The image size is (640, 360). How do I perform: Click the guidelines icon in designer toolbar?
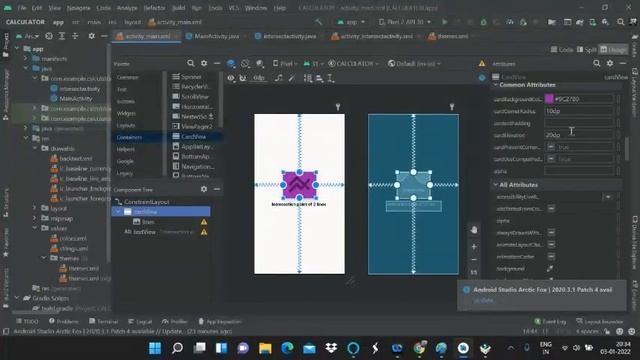pos(331,78)
